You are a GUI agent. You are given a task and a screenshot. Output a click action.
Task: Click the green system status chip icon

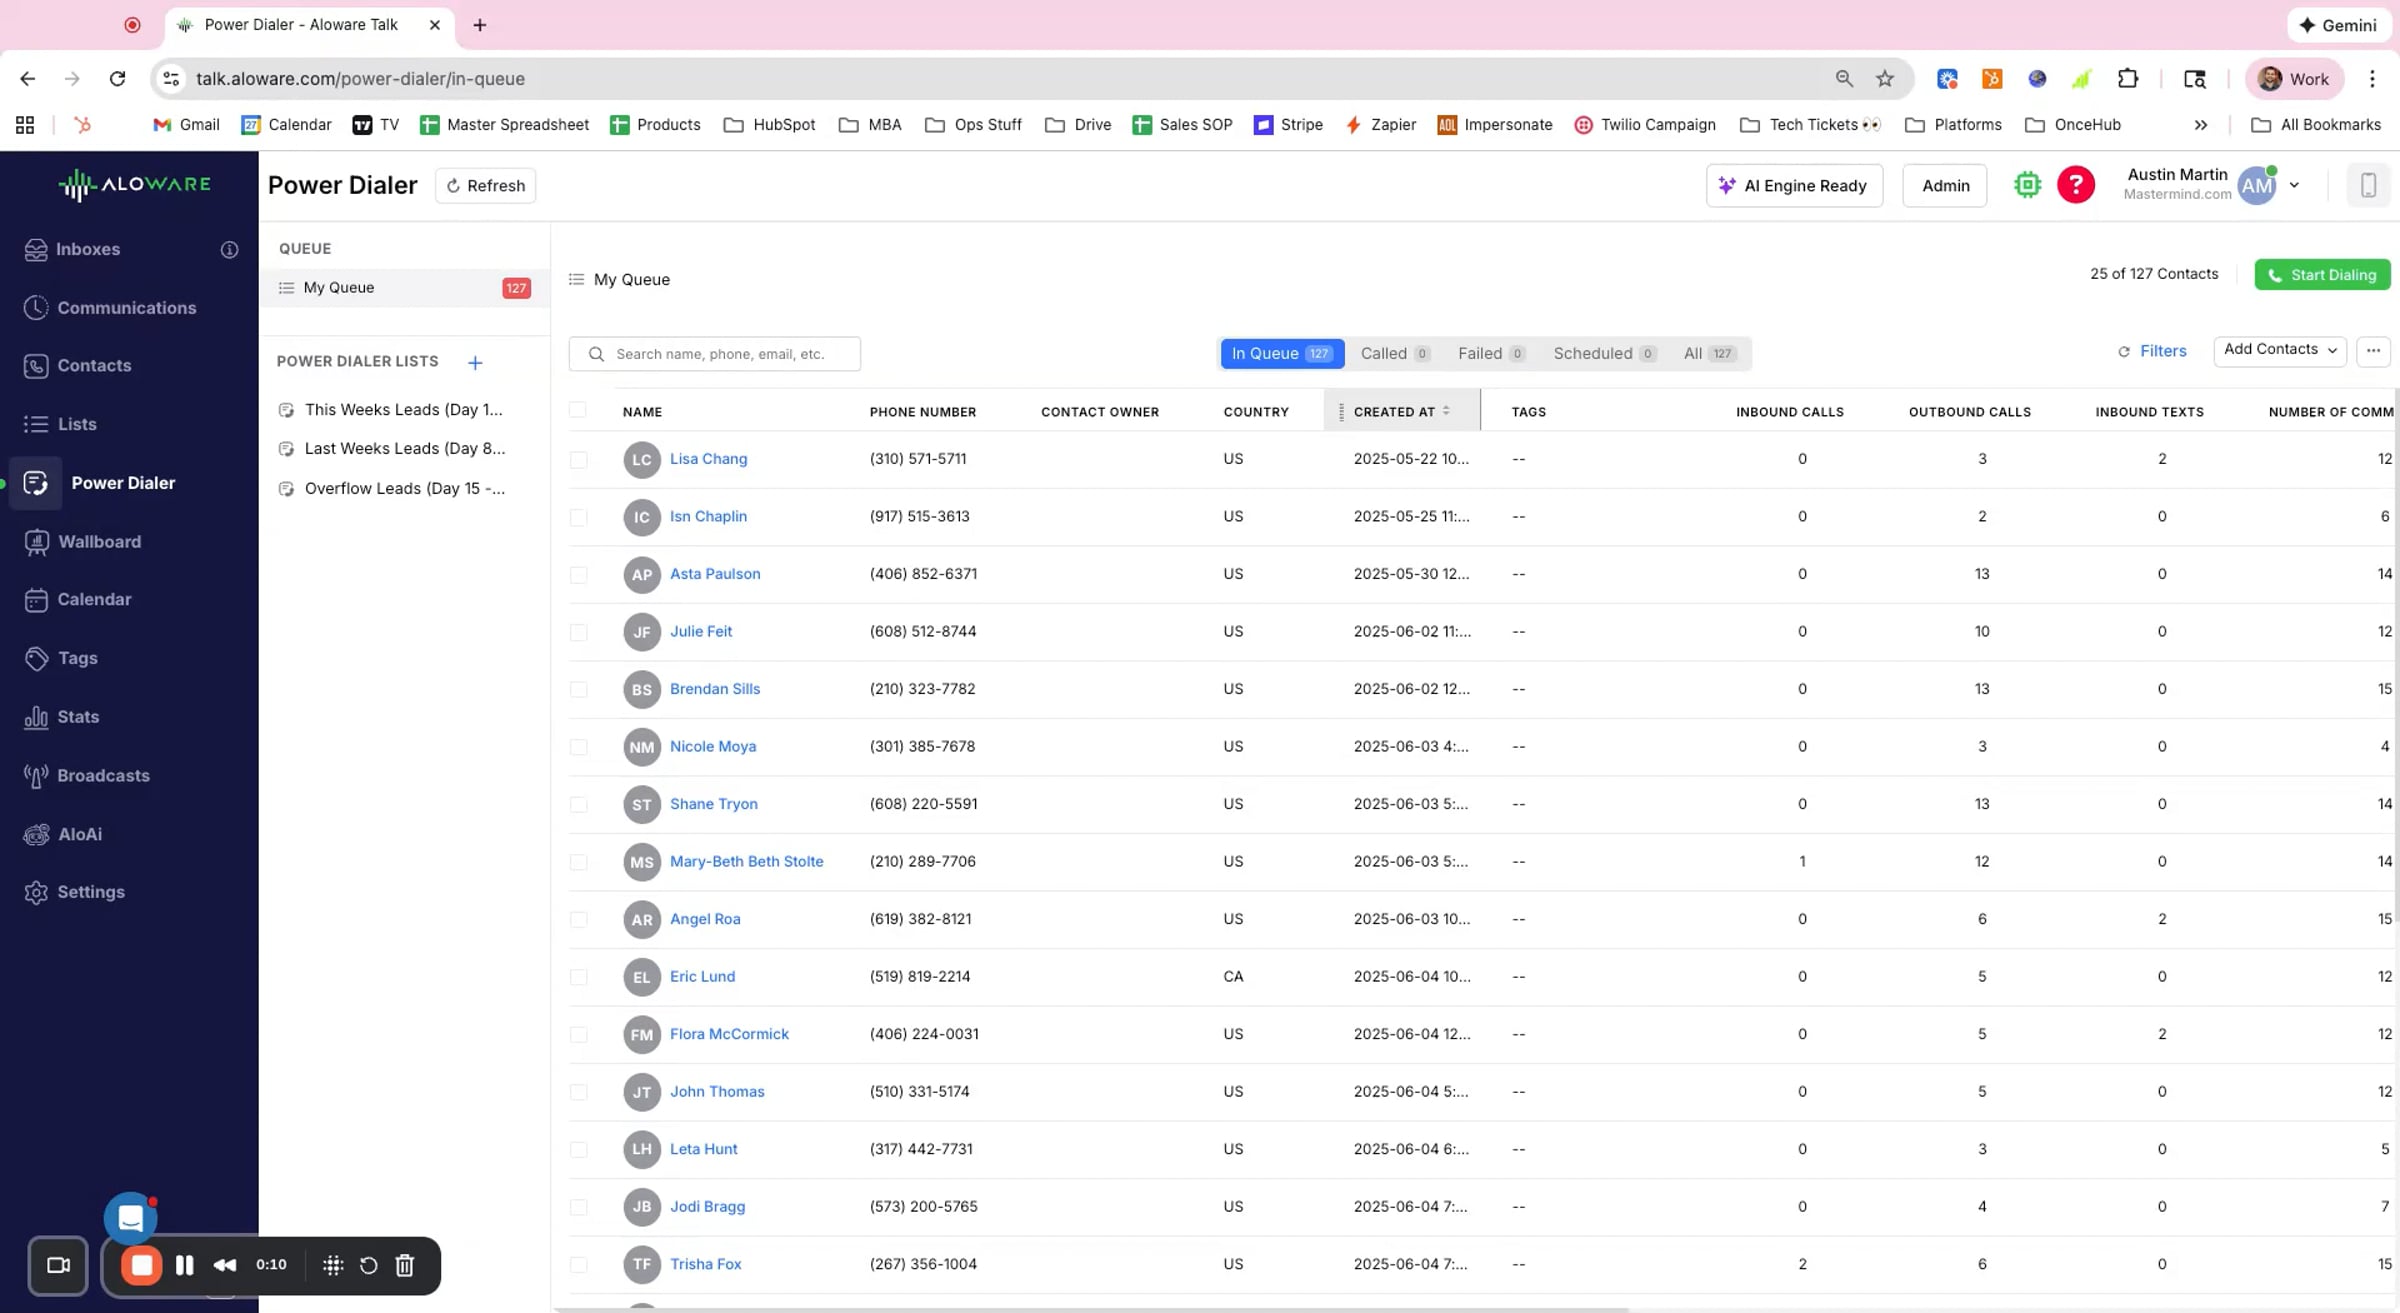pyautogui.click(x=2027, y=185)
